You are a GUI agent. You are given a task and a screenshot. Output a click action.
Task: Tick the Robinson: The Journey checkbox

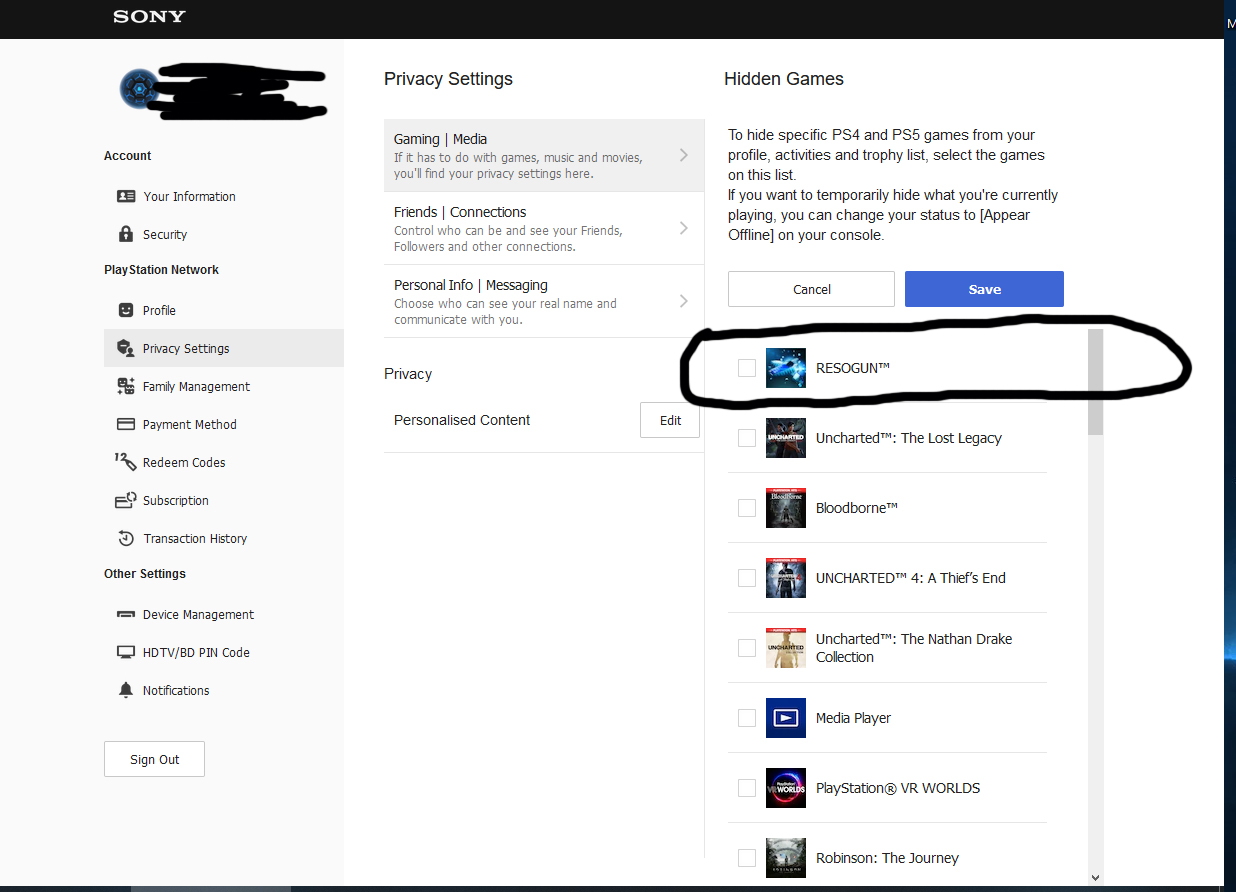click(747, 858)
